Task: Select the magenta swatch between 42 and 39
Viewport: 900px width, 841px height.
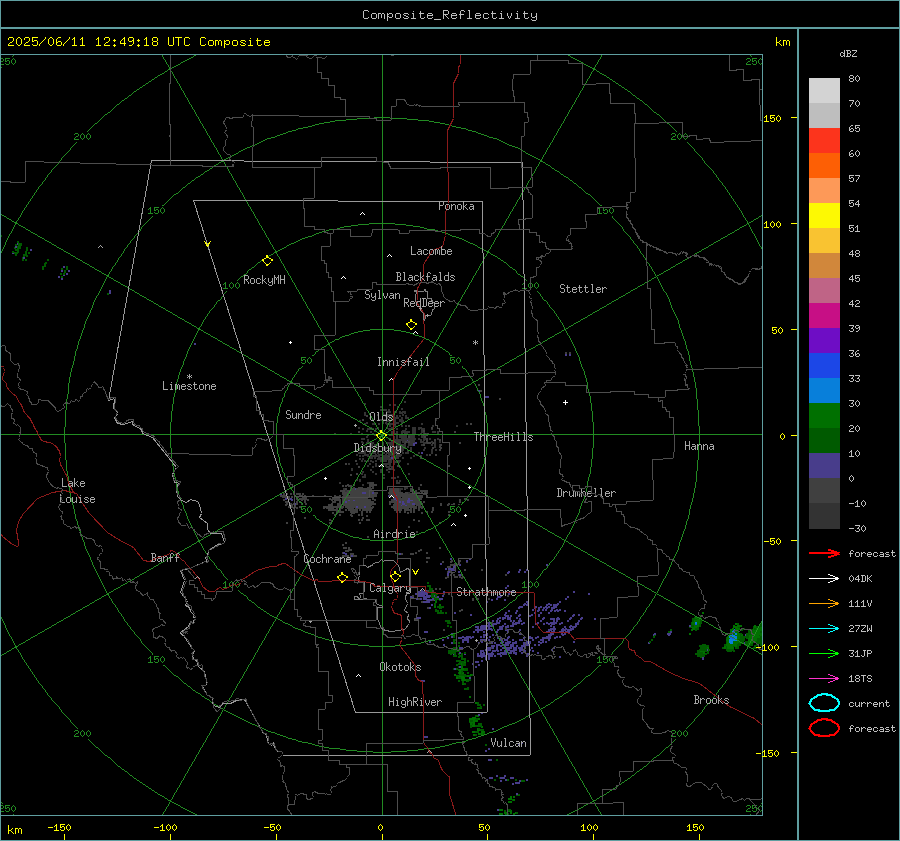Action: click(824, 316)
